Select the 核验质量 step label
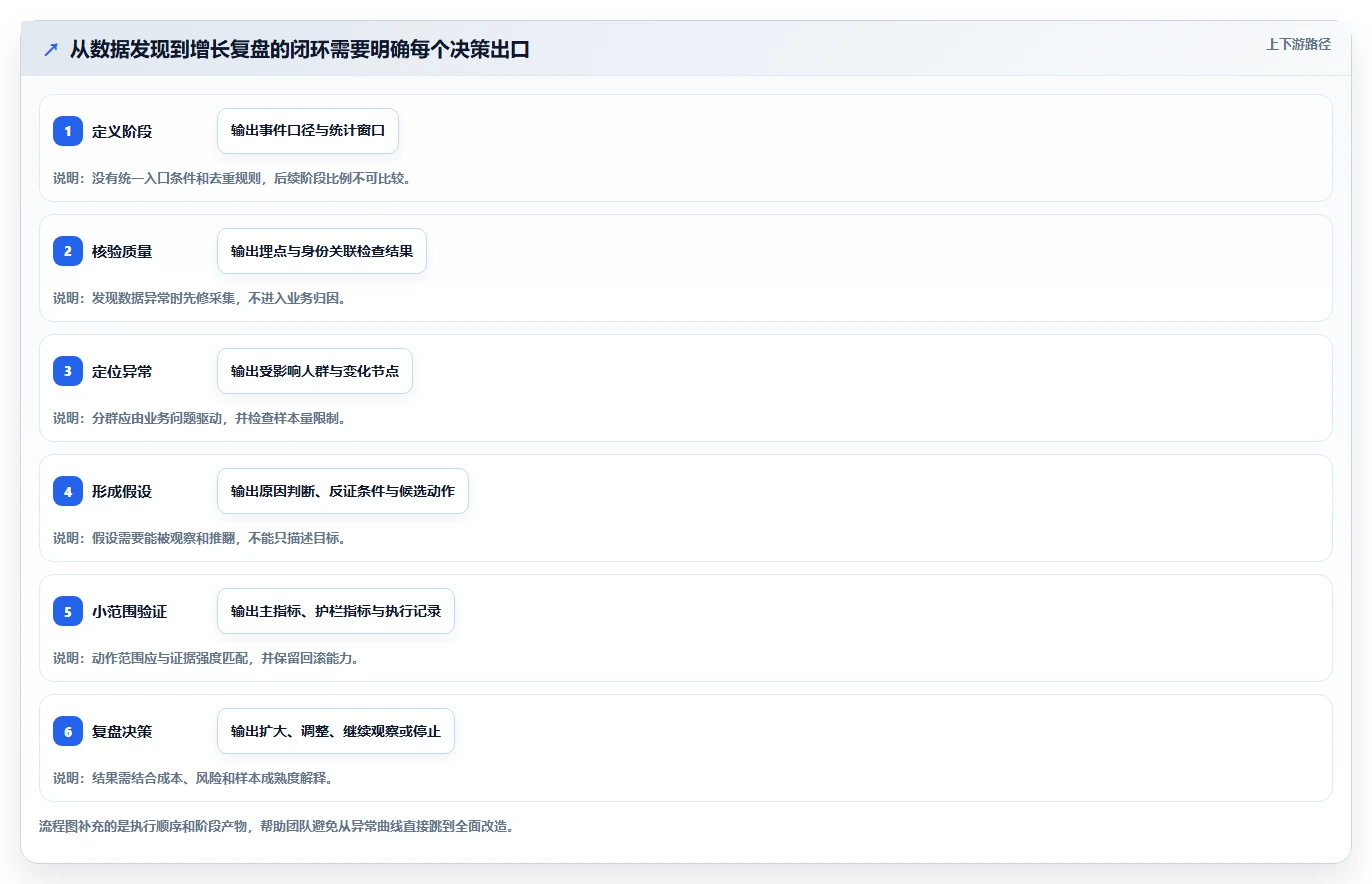The width and height of the screenshot is (1372, 884). pyautogui.click(x=122, y=251)
